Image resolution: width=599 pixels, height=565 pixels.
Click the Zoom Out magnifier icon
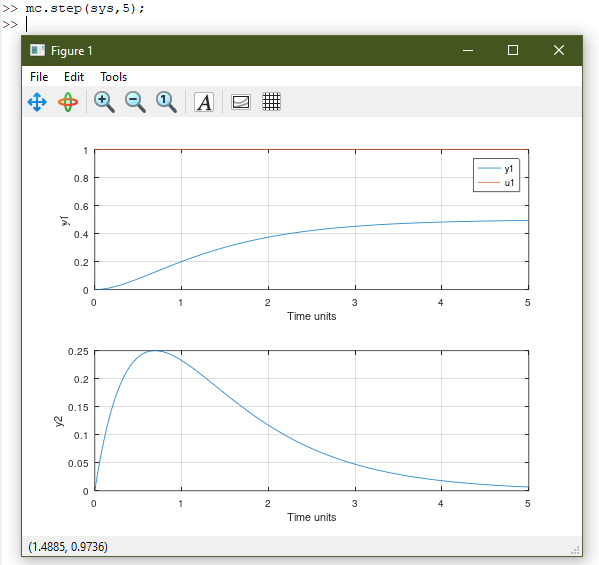coord(135,102)
